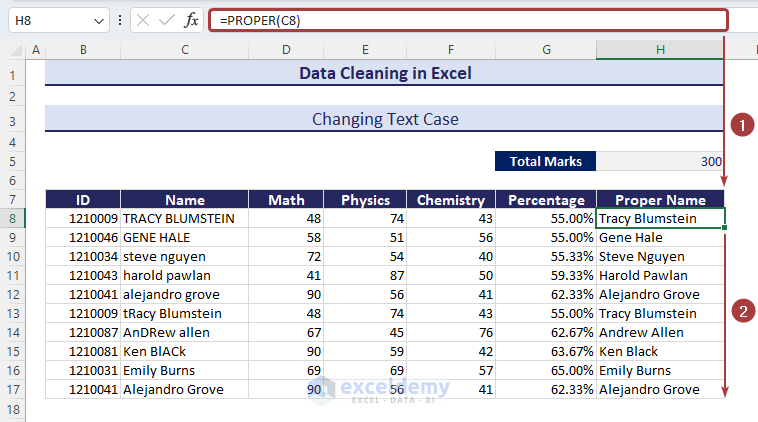Click the fill handle of cell H8

724,228
